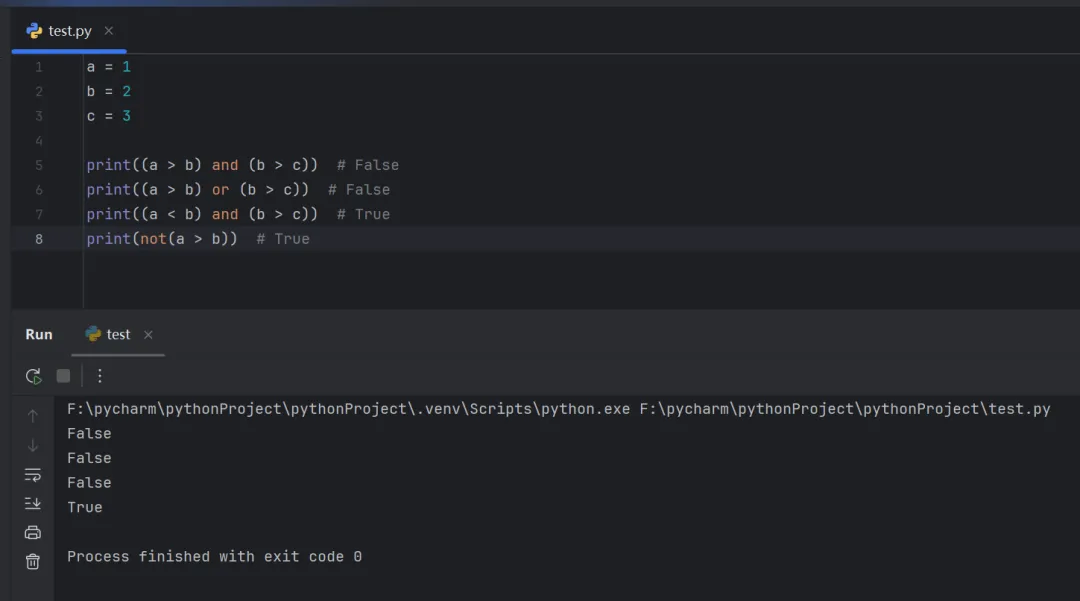This screenshot has height=601, width=1080.
Task: Click line number 8 in the gutter
Action: tap(39, 239)
